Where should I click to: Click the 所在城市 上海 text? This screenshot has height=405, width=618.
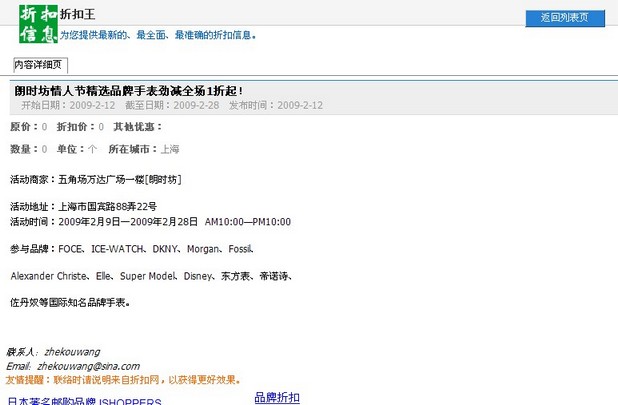pos(144,149)
